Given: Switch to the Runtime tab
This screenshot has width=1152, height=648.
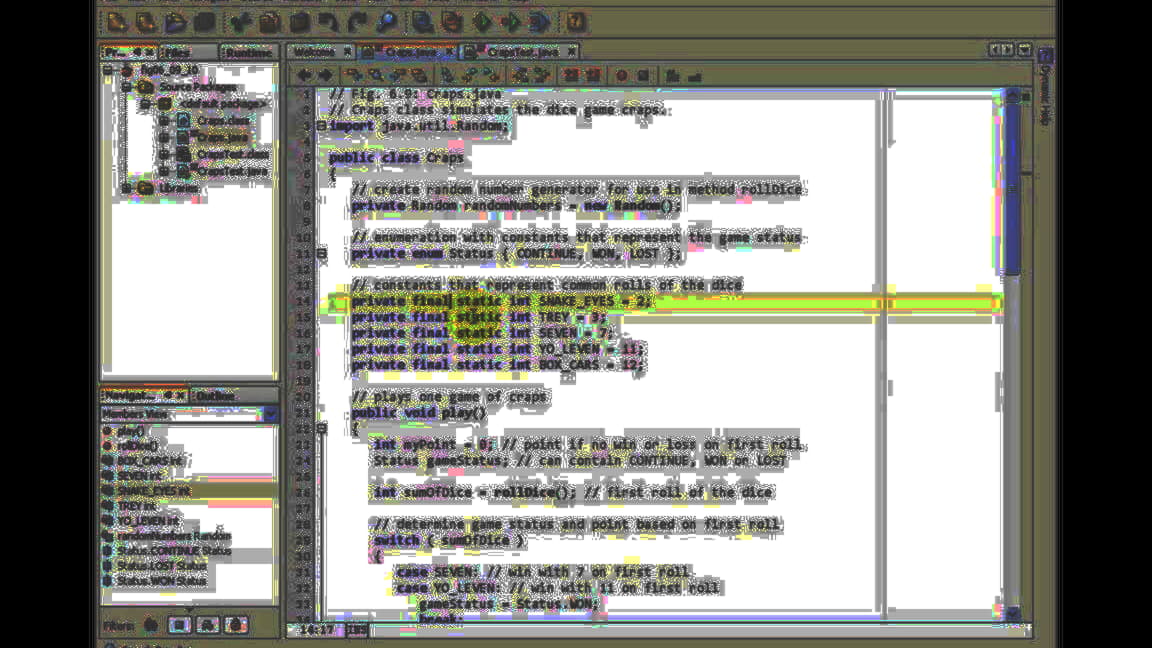Looking at the screenshot, I should (x=248, y=52).
